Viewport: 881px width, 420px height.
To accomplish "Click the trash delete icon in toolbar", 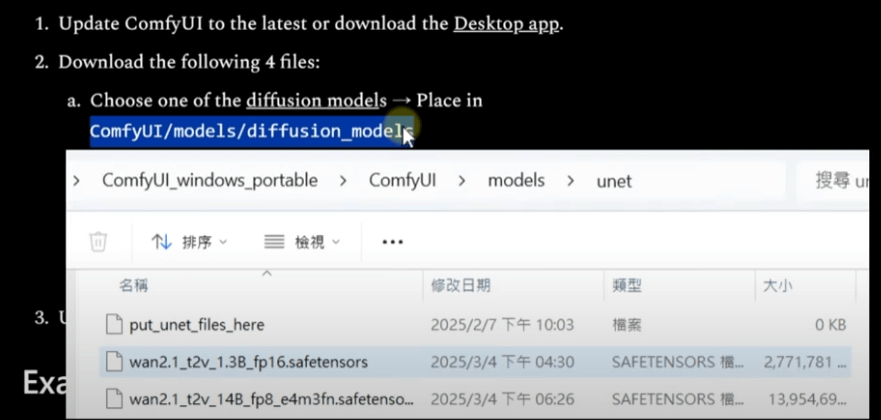I will click(98, 242).
